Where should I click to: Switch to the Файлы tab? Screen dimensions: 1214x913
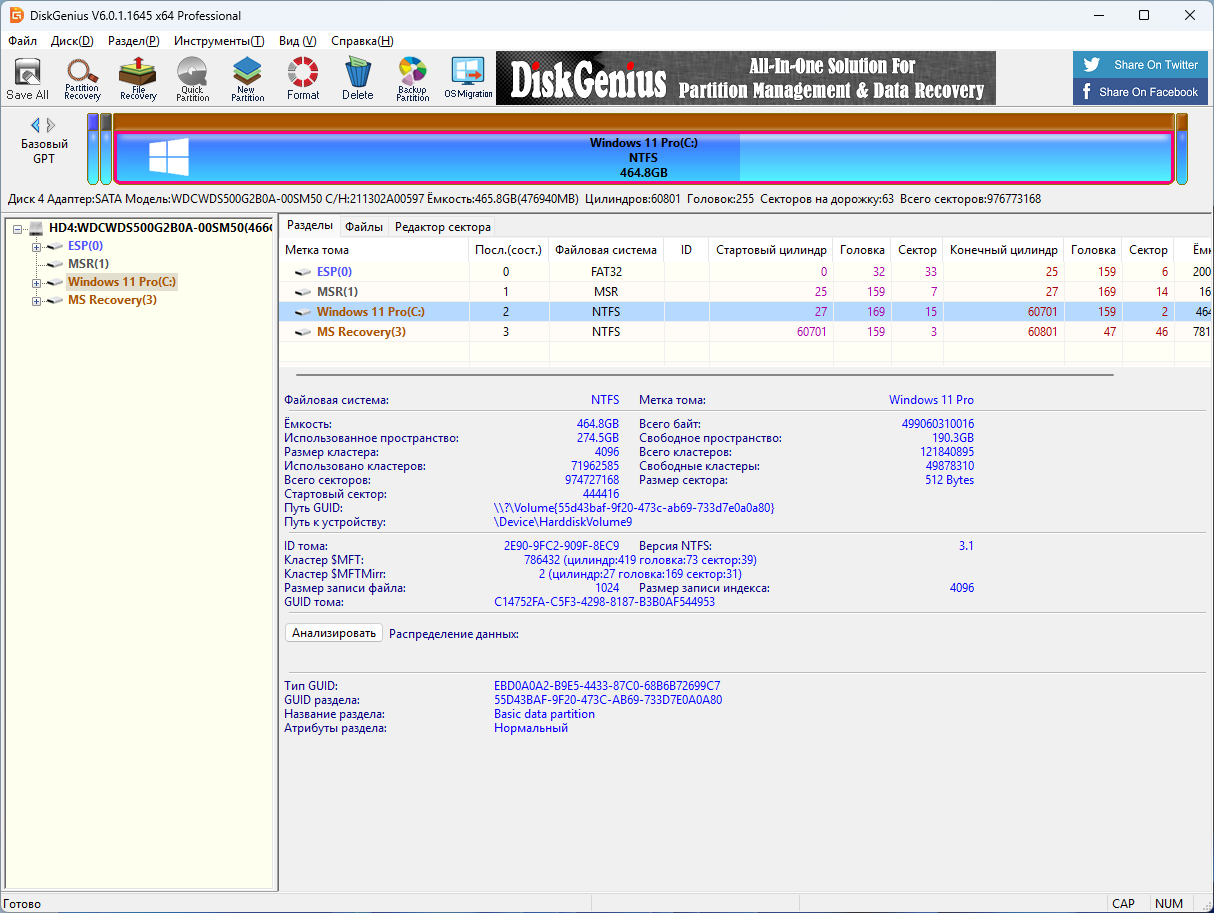point(364,227)
